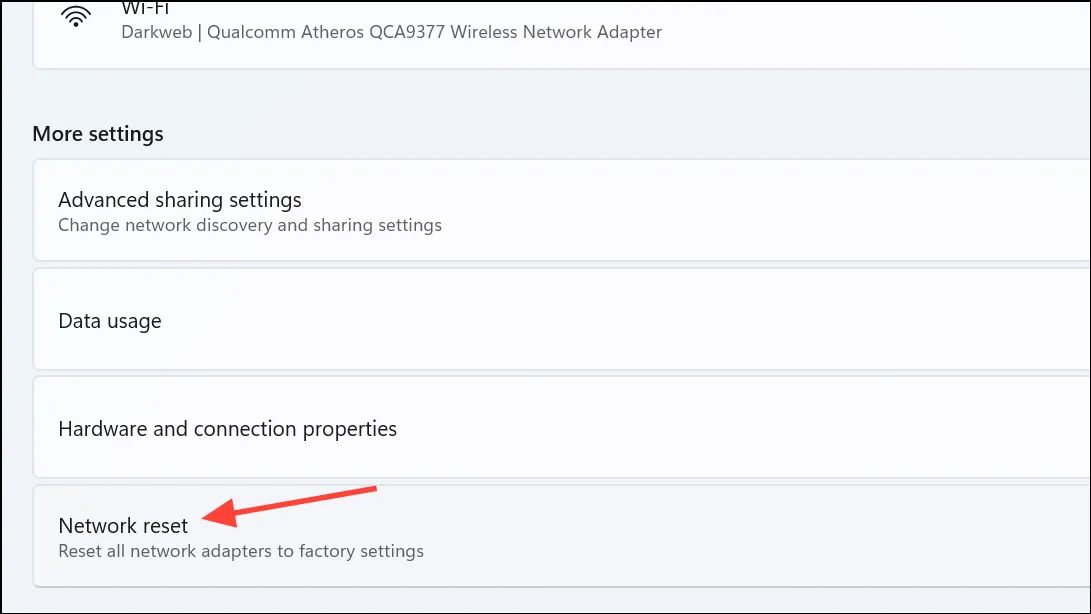Open Hardware and connection properties
The width and height of the screenshot is (1091, 614).
pos(561,427)
